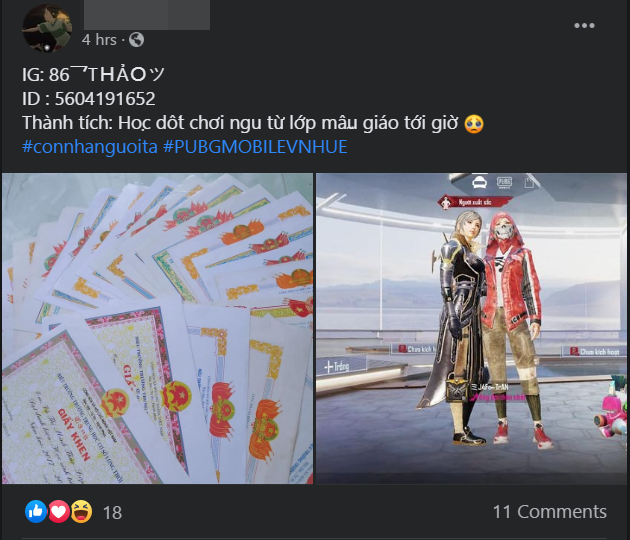Screen dimensions: 630x540
Task: Click the Haha laughing reaction icon
Action: tap(82, 511)
